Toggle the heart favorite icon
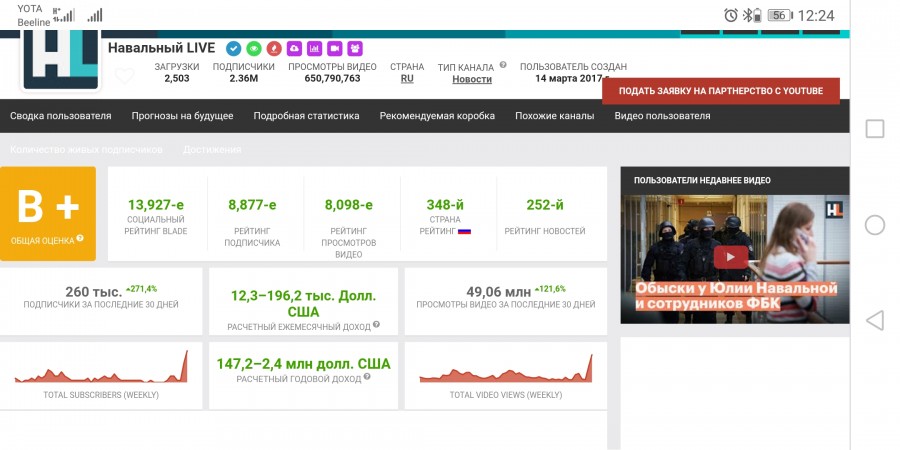Image resolution: width=900 pixels, height=450 pixels. 124,76
